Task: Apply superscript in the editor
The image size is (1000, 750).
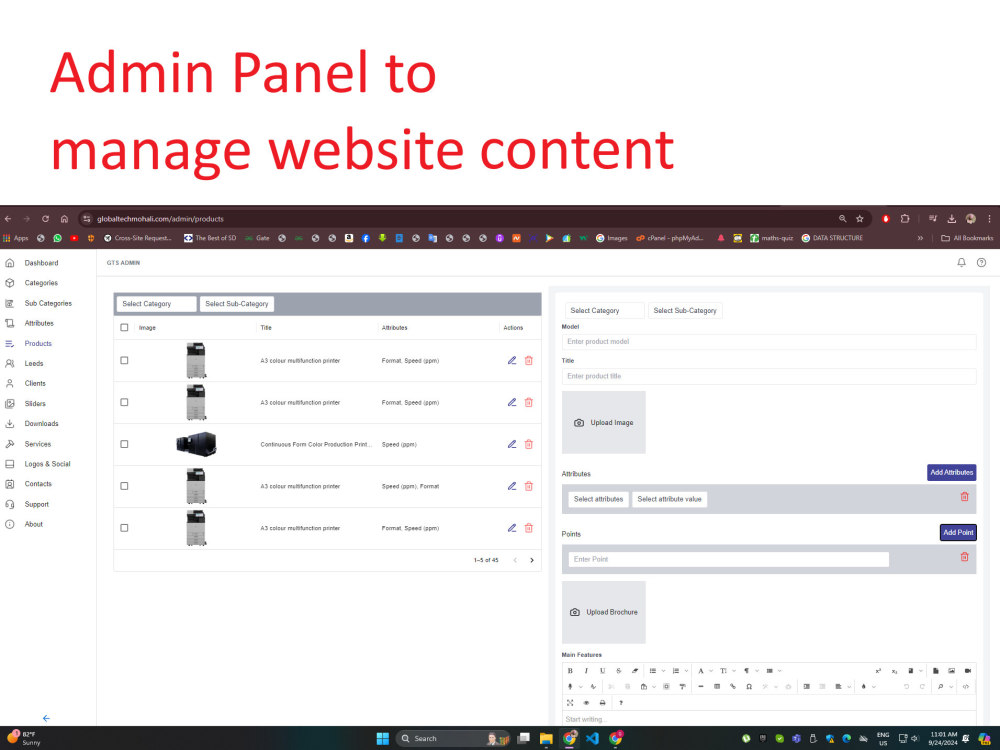Action: tap(878, 670)
